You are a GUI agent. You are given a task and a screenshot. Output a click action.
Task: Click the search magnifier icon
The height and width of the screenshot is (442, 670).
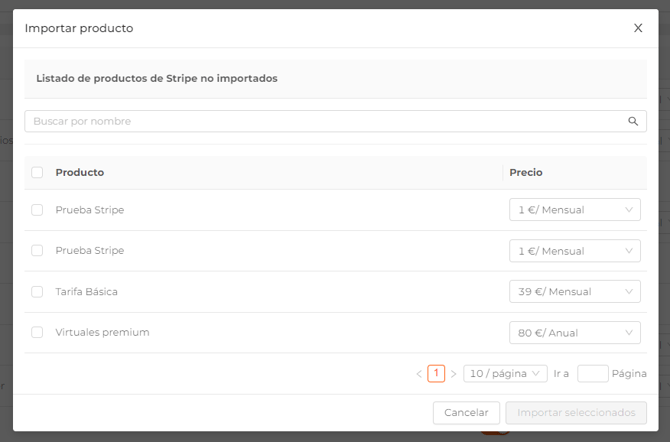tap(633, 121)
